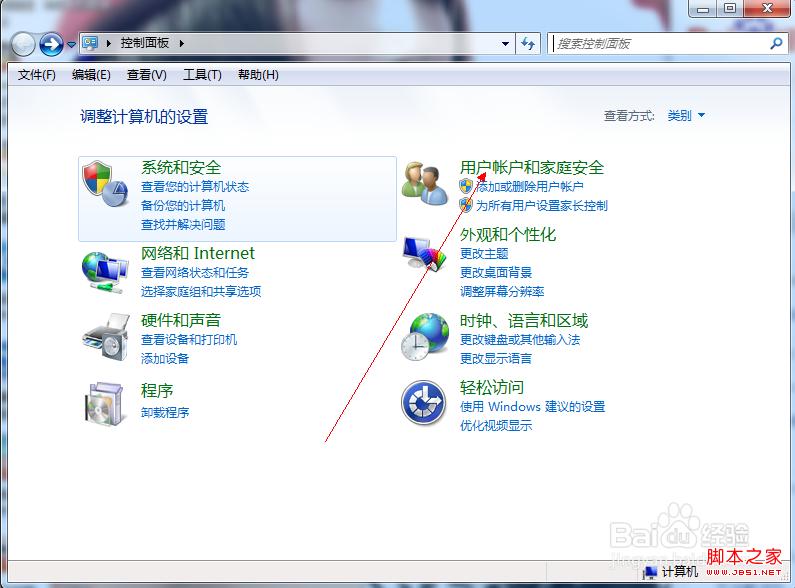The image size is (795, 588).
Task: Open System and Security shield icon
Action: (105, 184)
